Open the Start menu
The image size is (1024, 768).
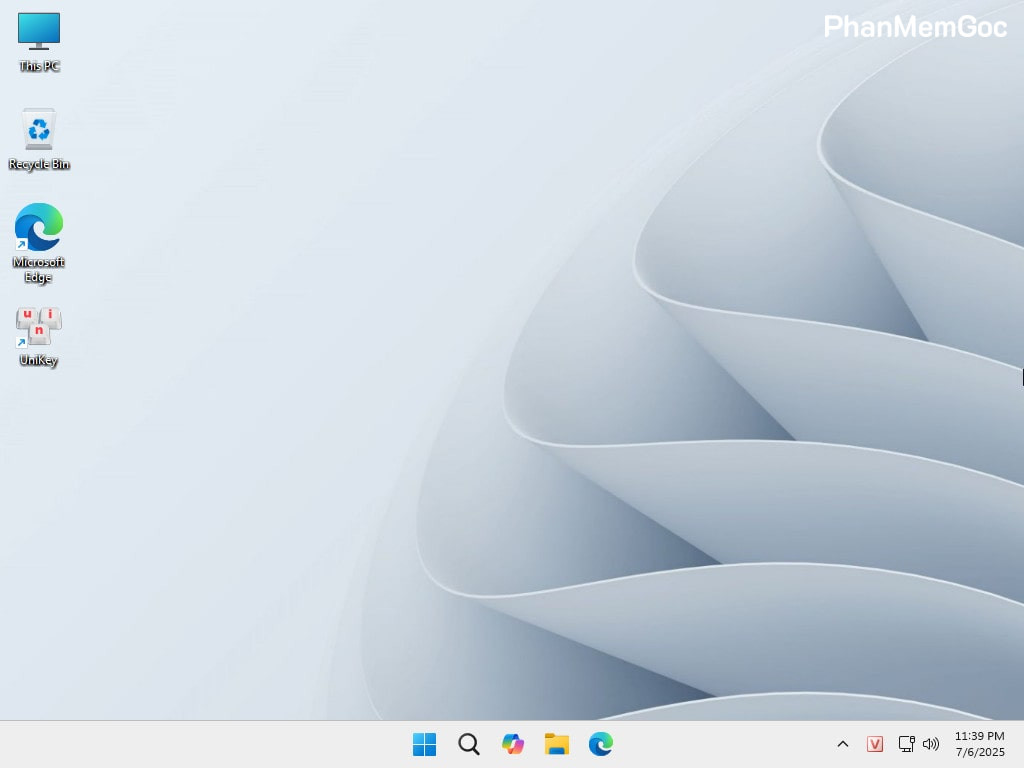pyautogui.click(x=424, y=744)
